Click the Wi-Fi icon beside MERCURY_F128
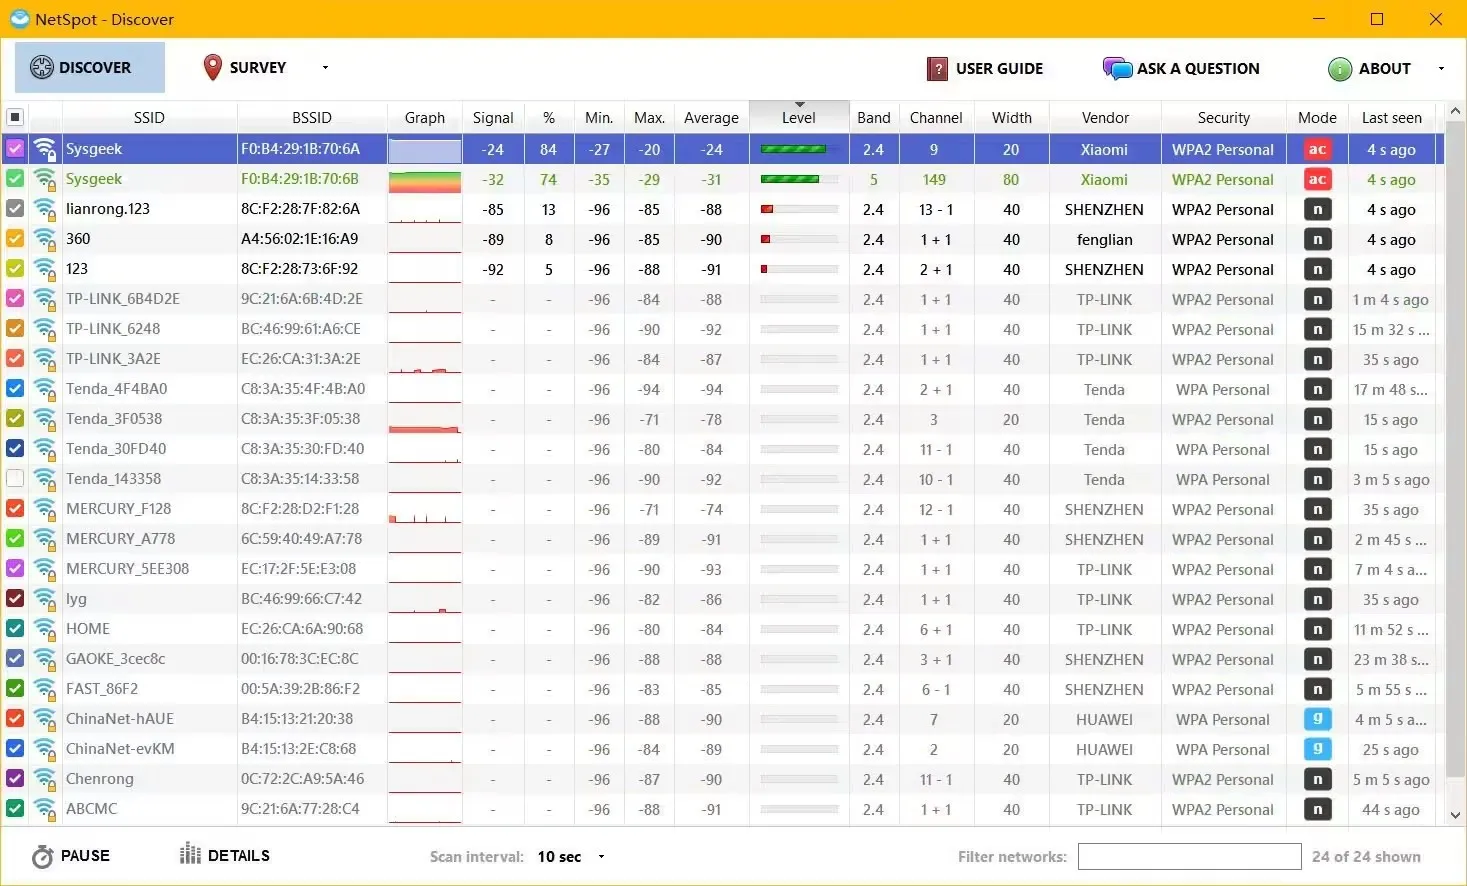The height and width of the screenshot is (886, 1467). coord(44,509)
